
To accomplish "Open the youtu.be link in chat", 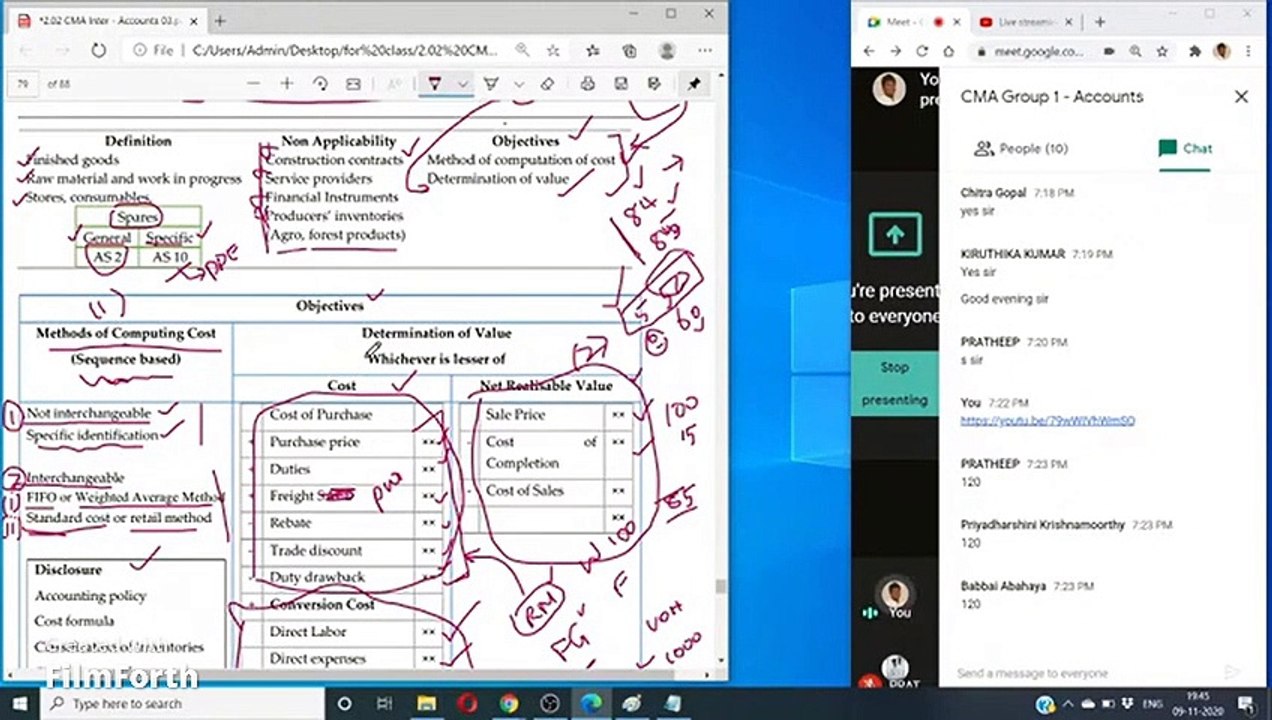I will tap(1047, 421).
